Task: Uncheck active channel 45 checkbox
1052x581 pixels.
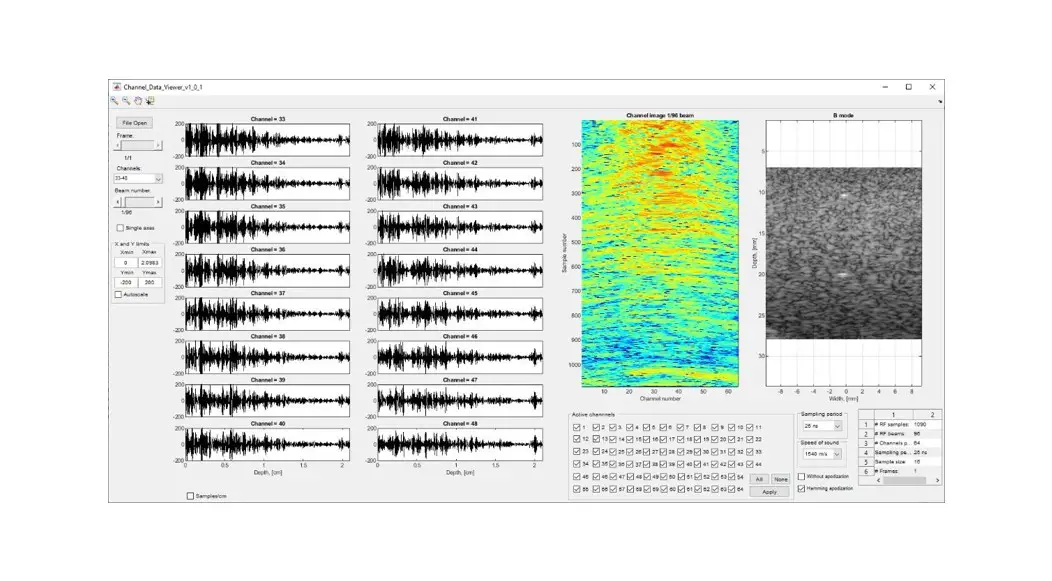Action: click(576, 477)
